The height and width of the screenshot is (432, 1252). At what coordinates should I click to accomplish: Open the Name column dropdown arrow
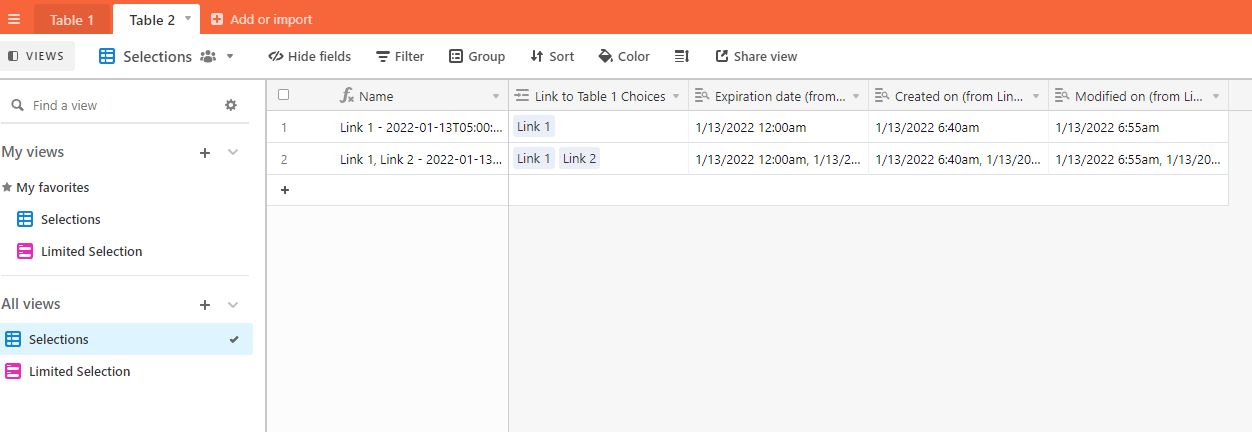coord(496,96)
